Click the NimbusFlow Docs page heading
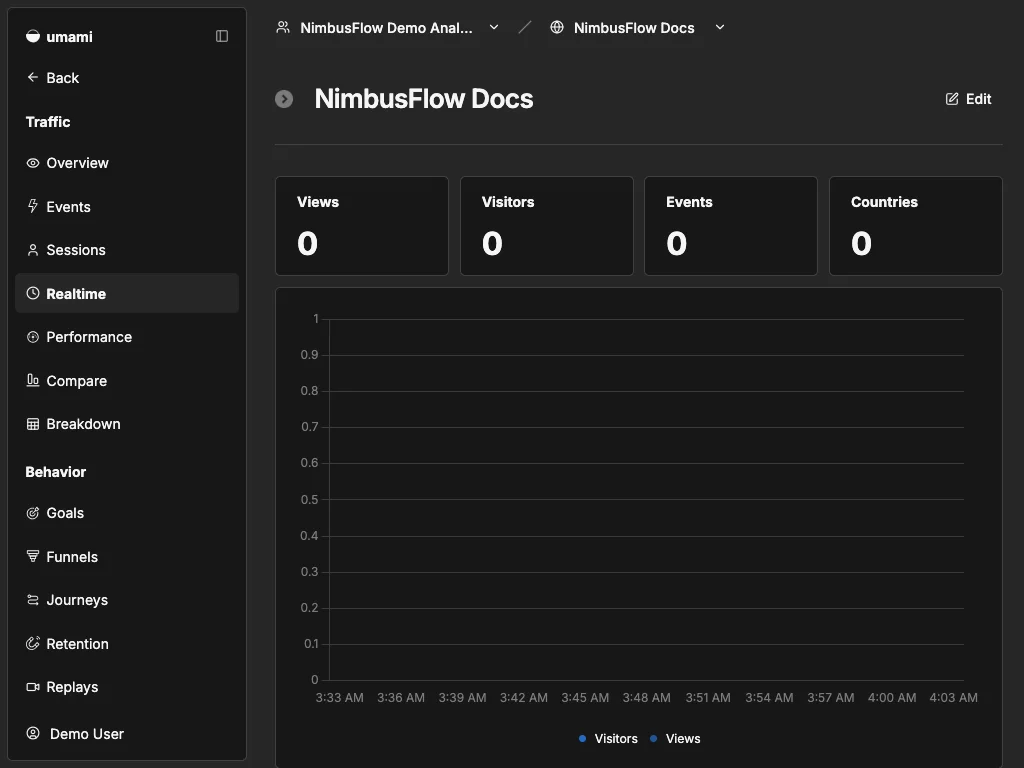Screen dimensions: 1024x768 pyautogui.click(x=424, y=99)
